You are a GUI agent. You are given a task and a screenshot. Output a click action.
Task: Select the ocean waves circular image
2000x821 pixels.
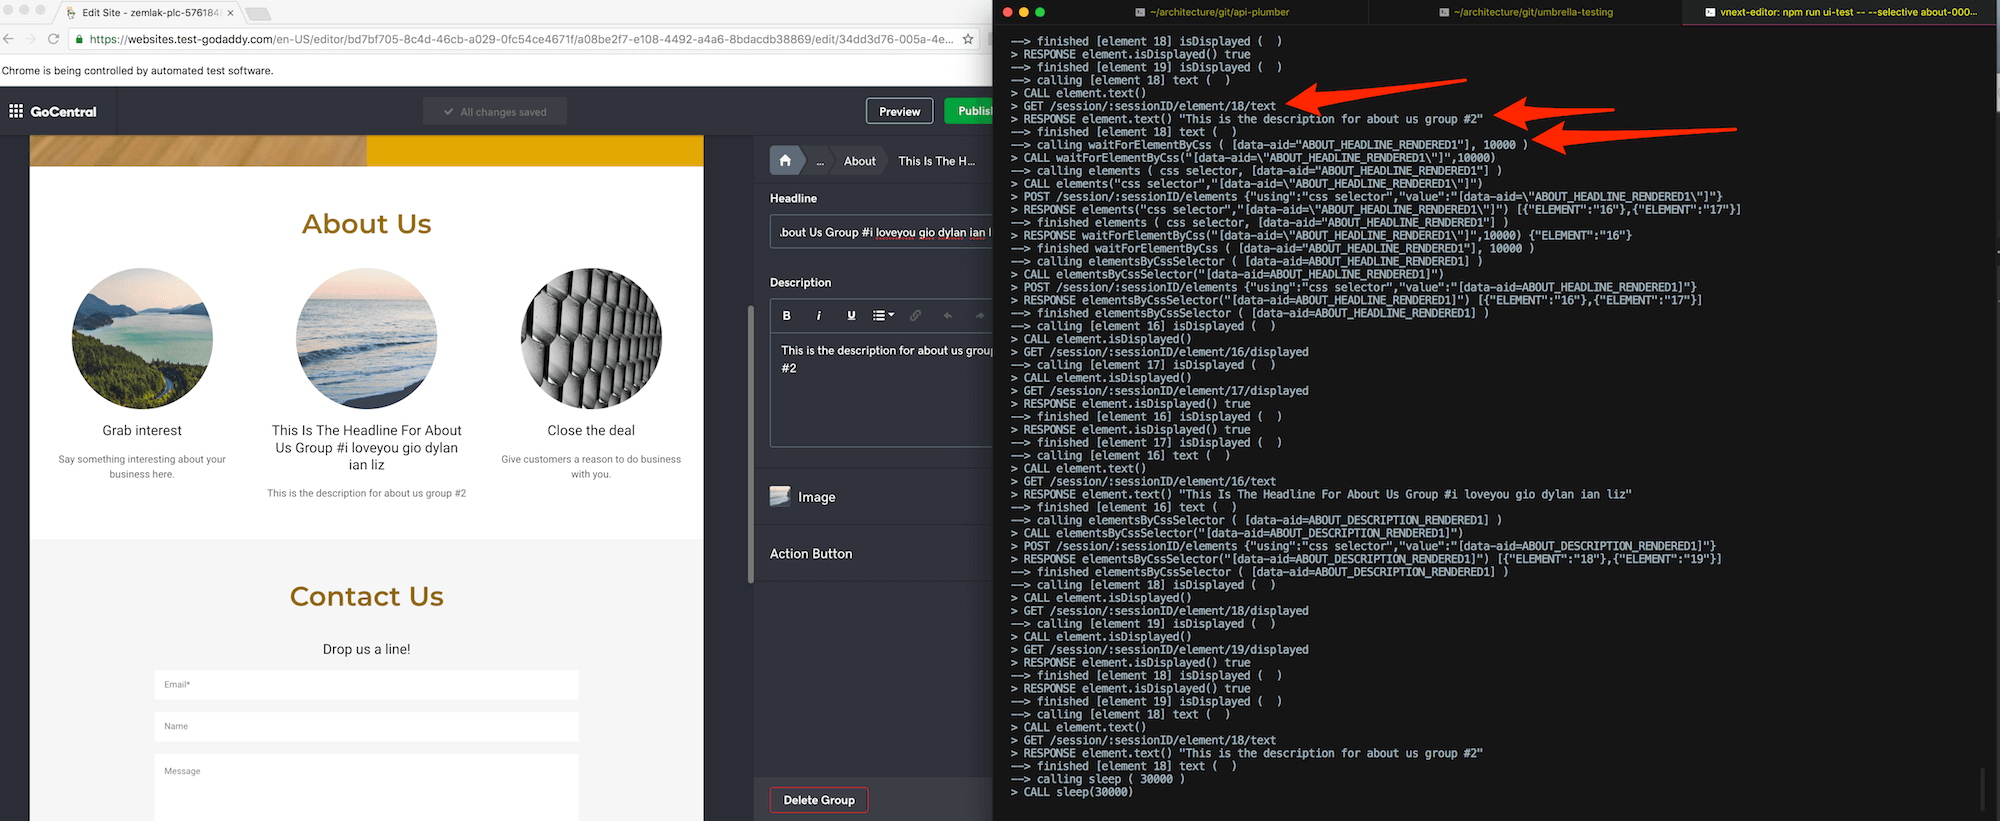pyautogui.click(x=366, y=338)
